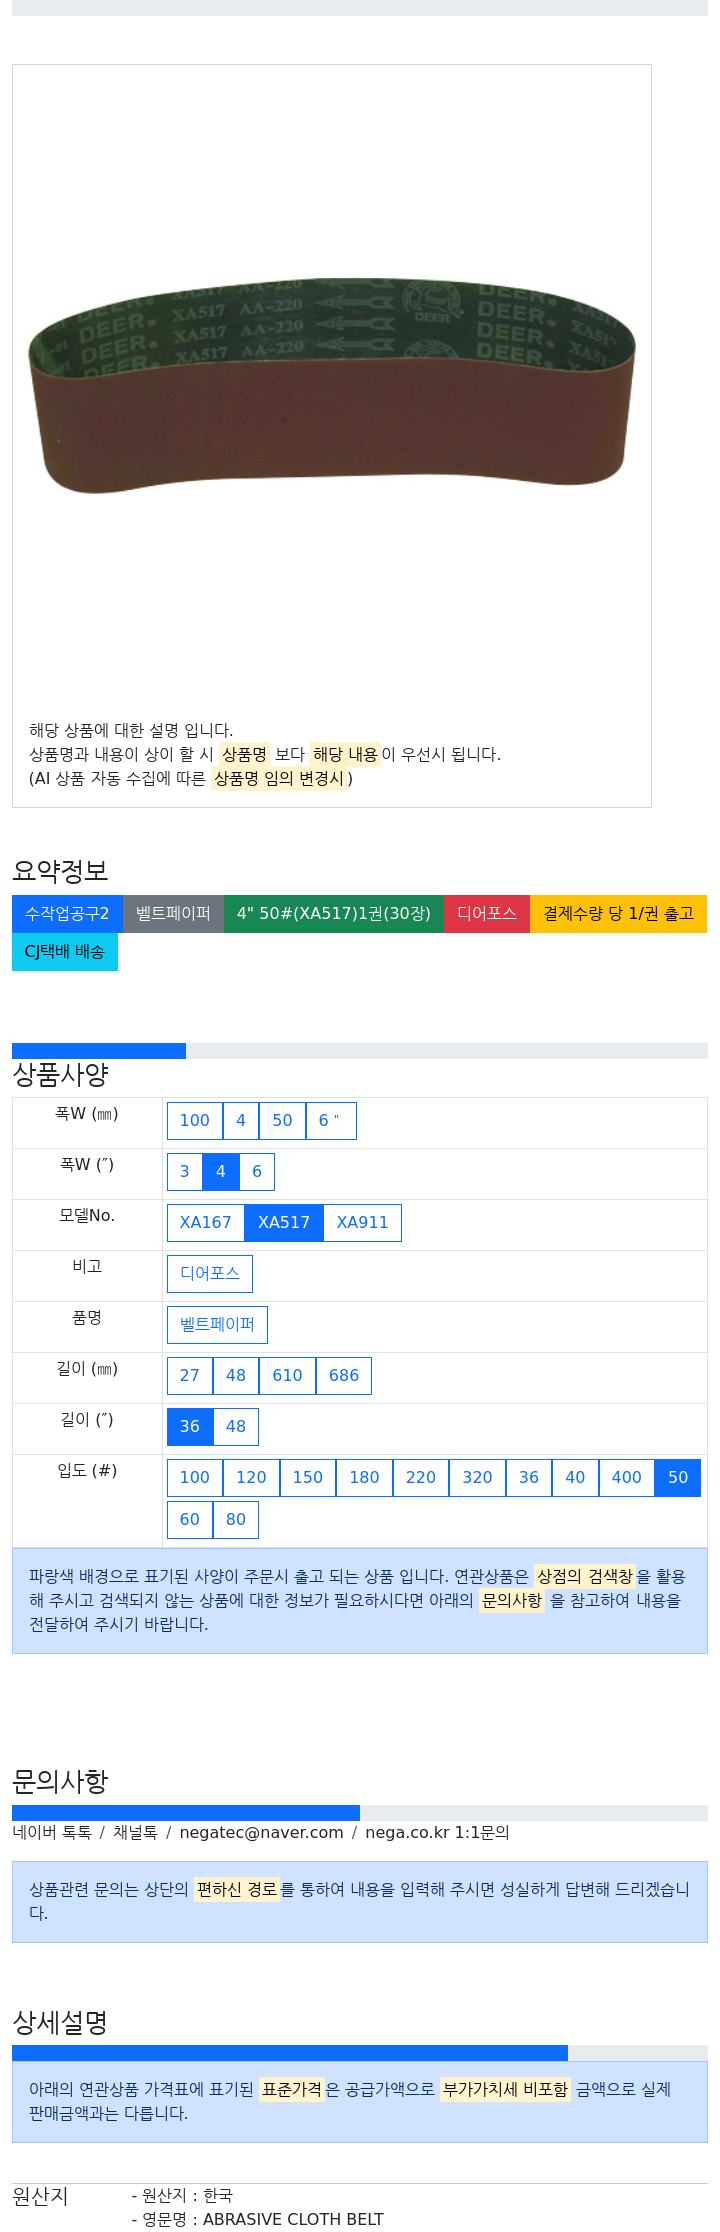The width and height of the screenshot is (720, 2232).
Task: Click the 디어포스 option in 비고 row
Action: (x=210, y=1274)
